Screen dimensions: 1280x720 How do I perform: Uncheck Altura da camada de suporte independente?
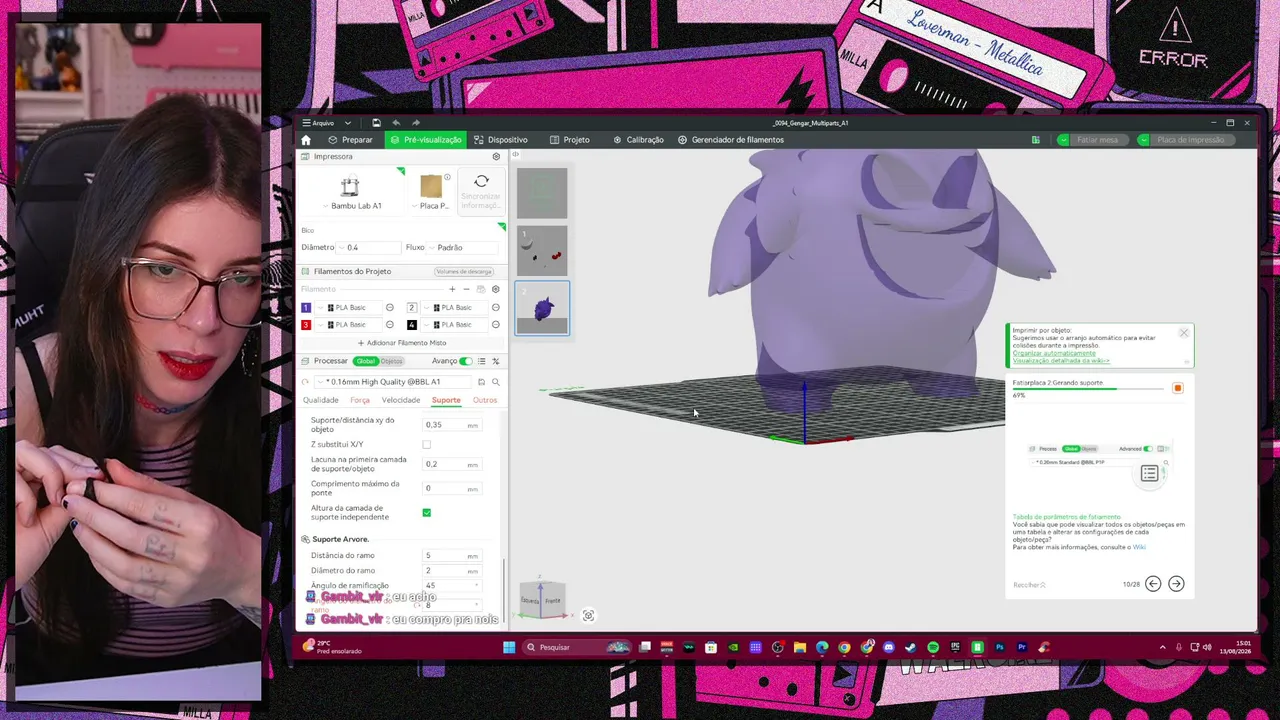pos(427,513)
